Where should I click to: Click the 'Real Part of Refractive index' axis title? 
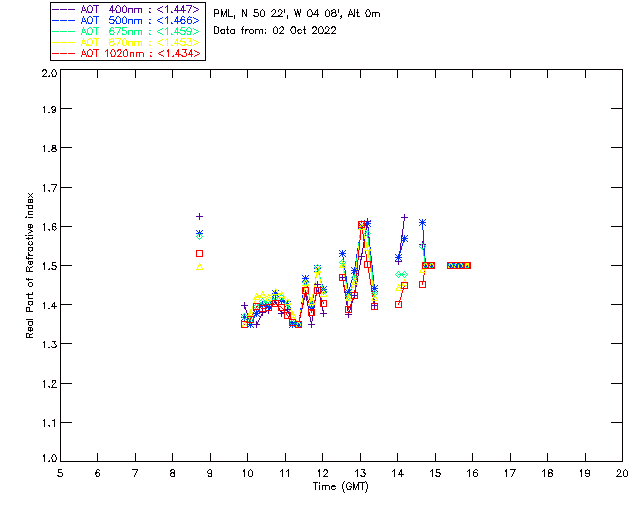coord(29,265)
